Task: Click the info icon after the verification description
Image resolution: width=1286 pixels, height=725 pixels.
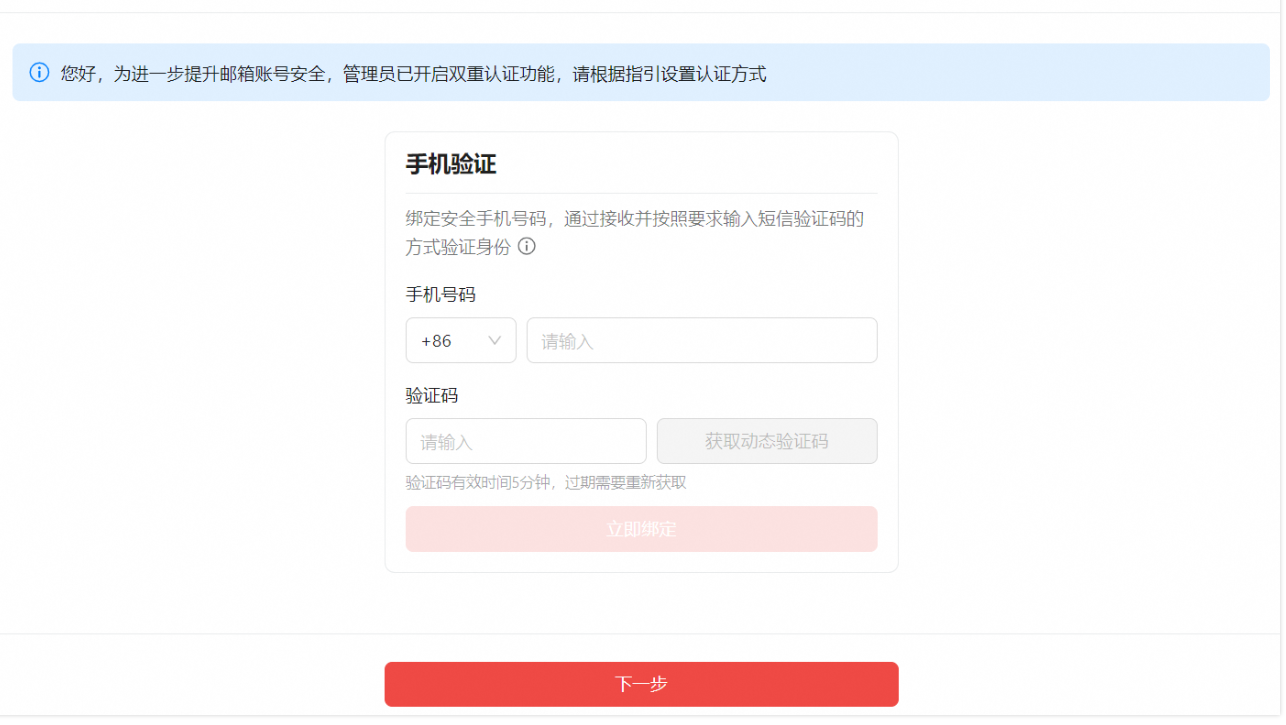Action: 526,247
